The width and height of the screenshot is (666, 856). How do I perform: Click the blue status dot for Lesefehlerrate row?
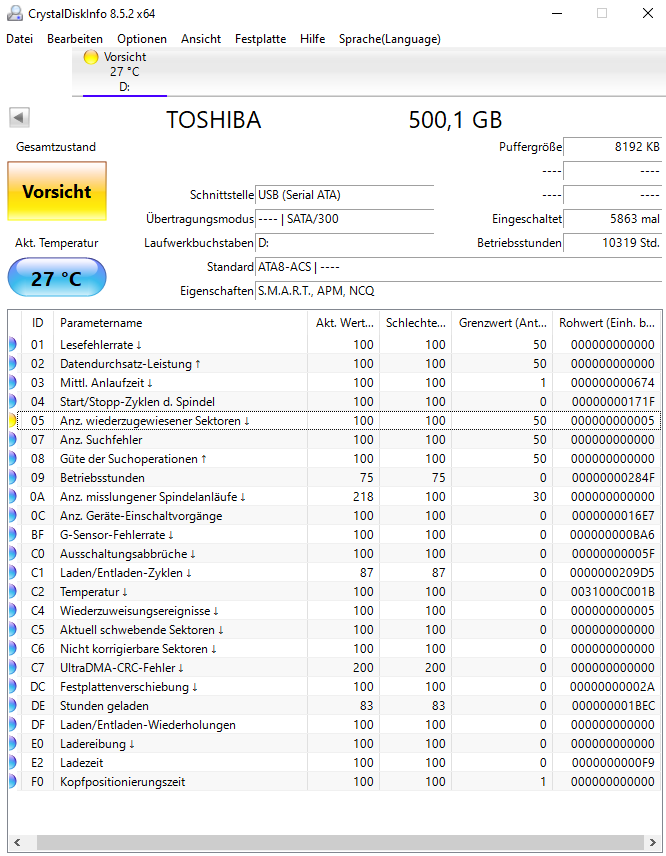(12, 344)
